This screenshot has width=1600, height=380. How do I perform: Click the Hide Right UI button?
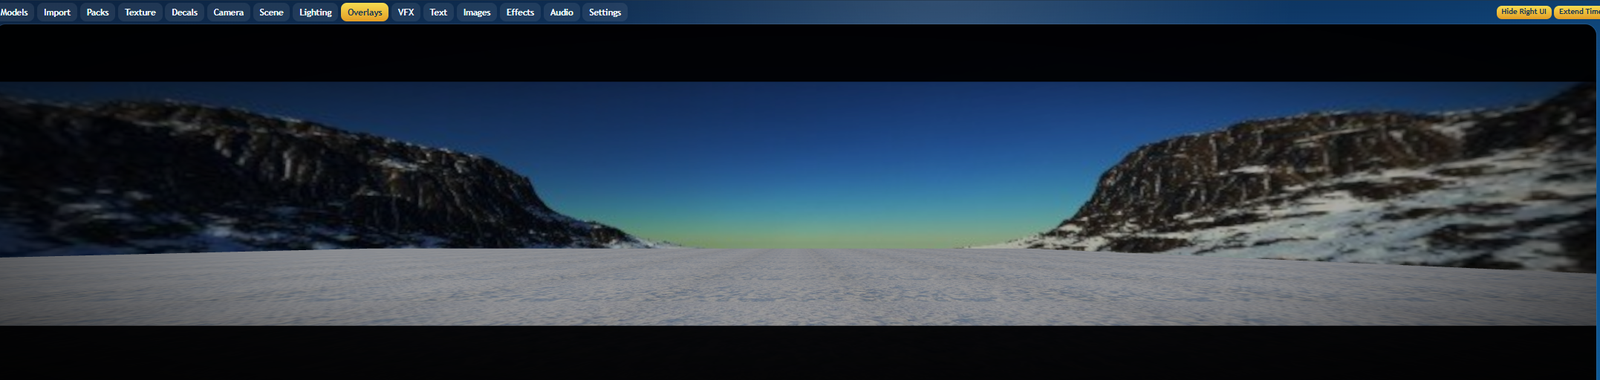[1524, 12]
